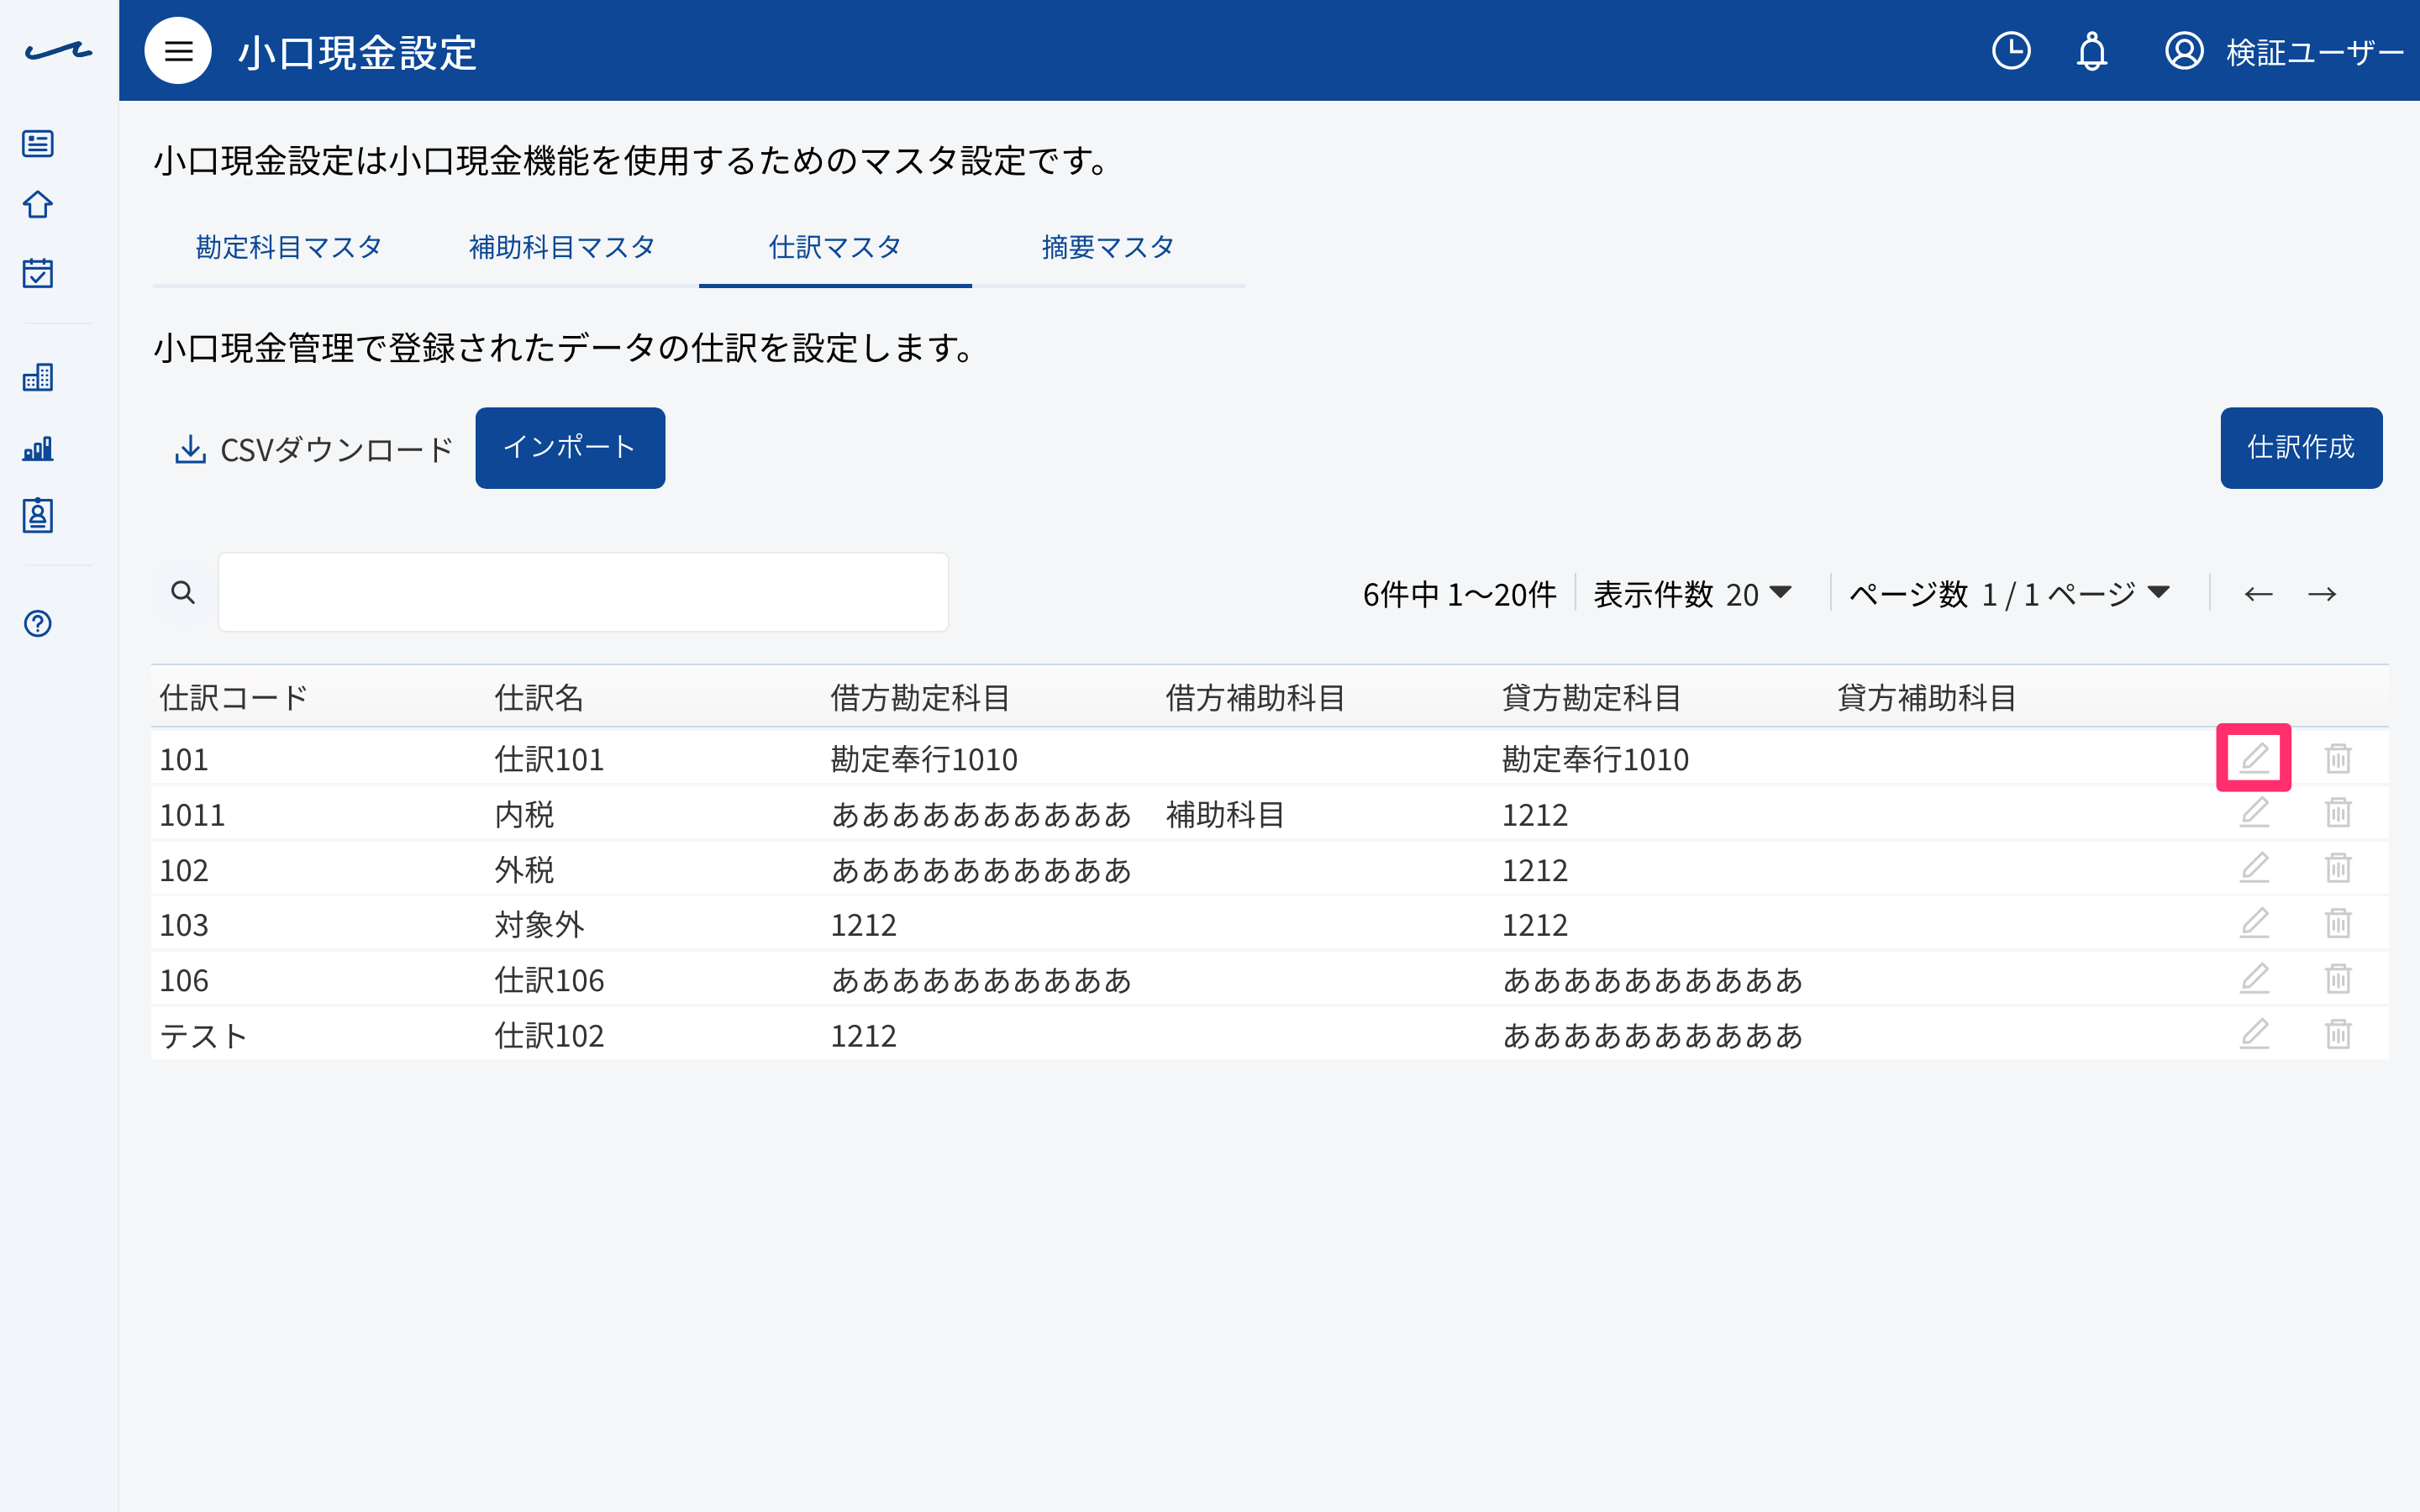
Task: Delete row 1011 using trash icon
Action: pyautogui.click(x=2338, y=813)
